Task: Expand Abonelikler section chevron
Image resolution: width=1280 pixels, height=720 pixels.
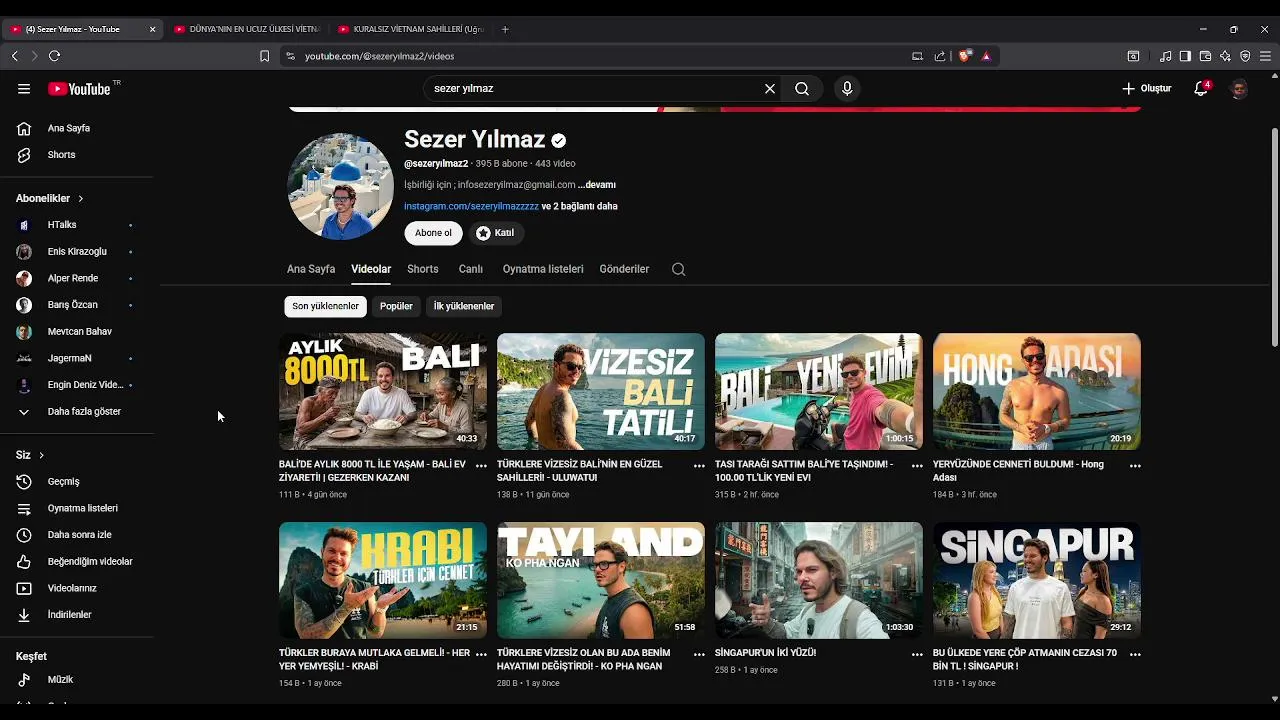Action: [81, 199]
